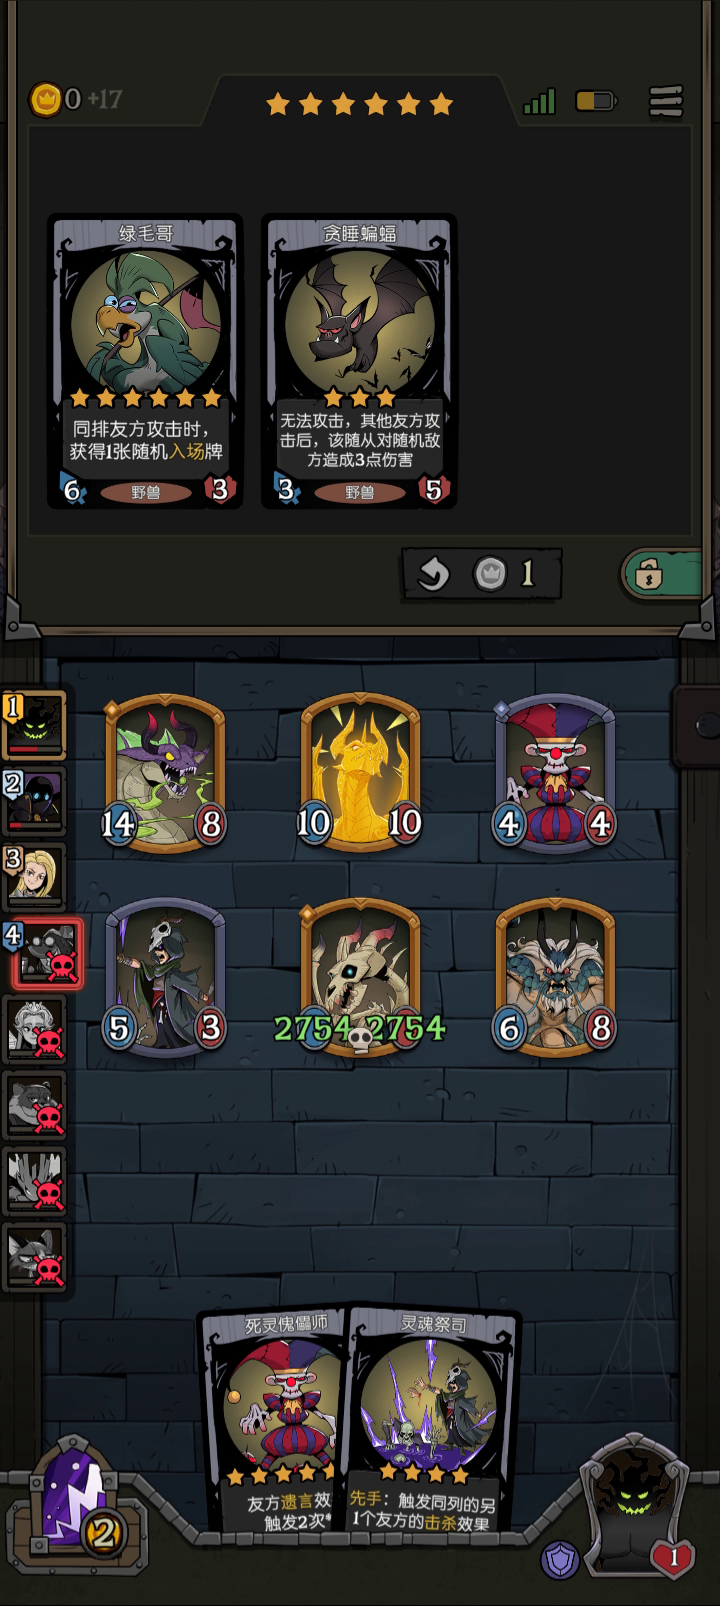The width and height of the screenshot is (720, 1606).
Task: Choose player 3 blonde avatar
Action: 35,876
